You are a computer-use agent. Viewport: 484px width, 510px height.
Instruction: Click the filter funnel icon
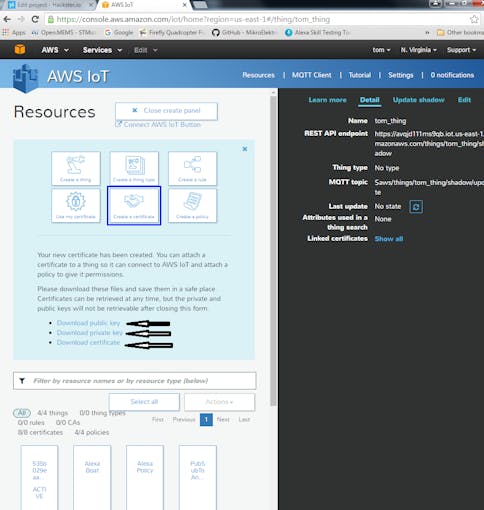pos(22,381)
